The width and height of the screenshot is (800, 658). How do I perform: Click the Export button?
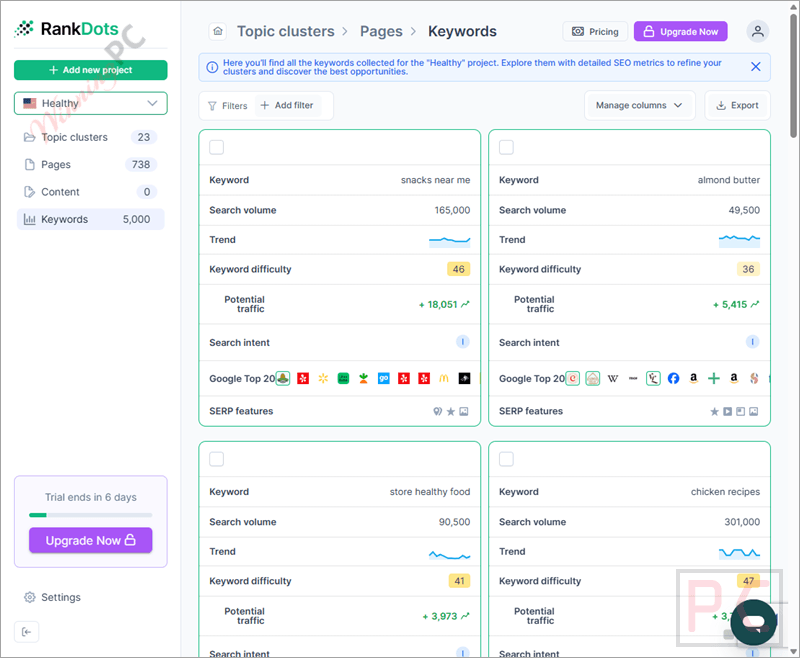pos(737,106)
